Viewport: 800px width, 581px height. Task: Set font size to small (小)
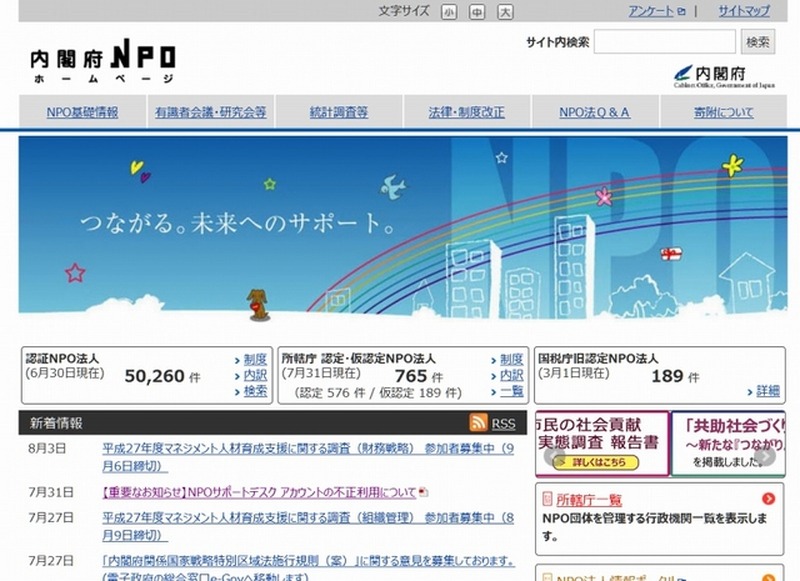click(x=448, y=12)
